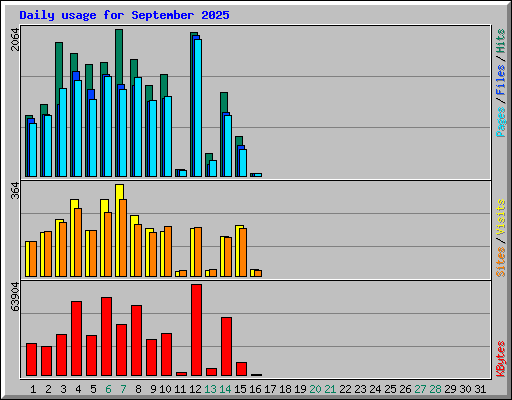Click the day 20 green axis label

pos(315,389)
